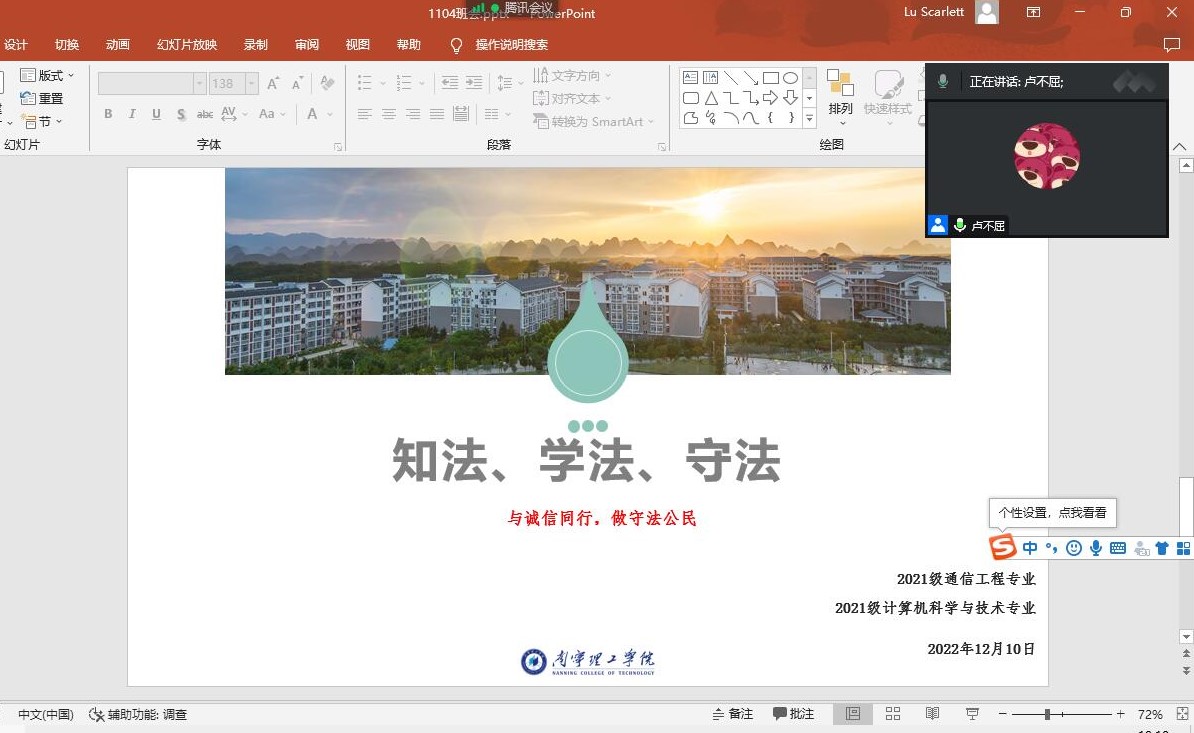The image size is (1194, 733).
Task: Switch to the Review (审阅) tab
Action: (x=307, y=45)
